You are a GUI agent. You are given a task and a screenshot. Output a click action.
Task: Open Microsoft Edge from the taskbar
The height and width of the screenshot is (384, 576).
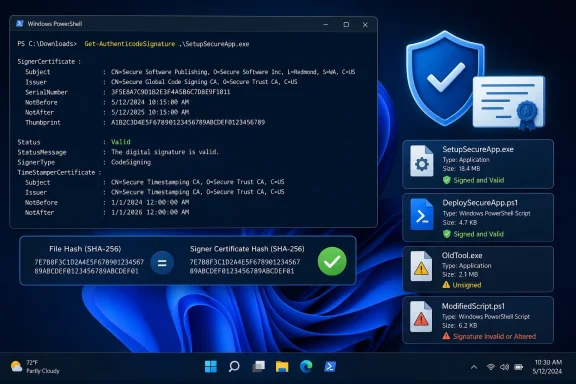tap(306, 366)
